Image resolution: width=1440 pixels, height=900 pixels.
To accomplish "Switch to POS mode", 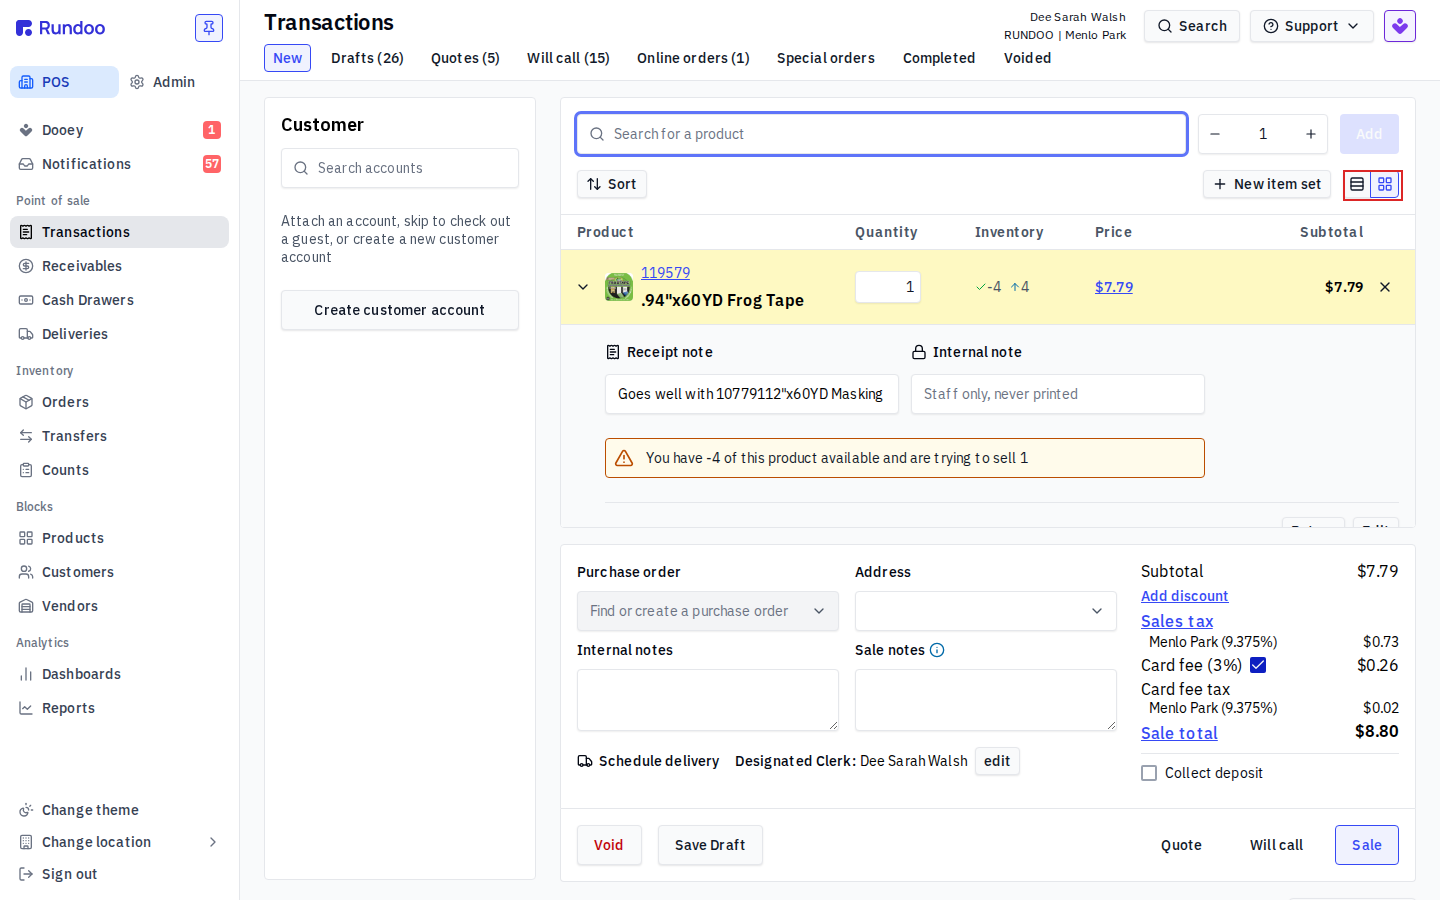I will pos(64,82).
